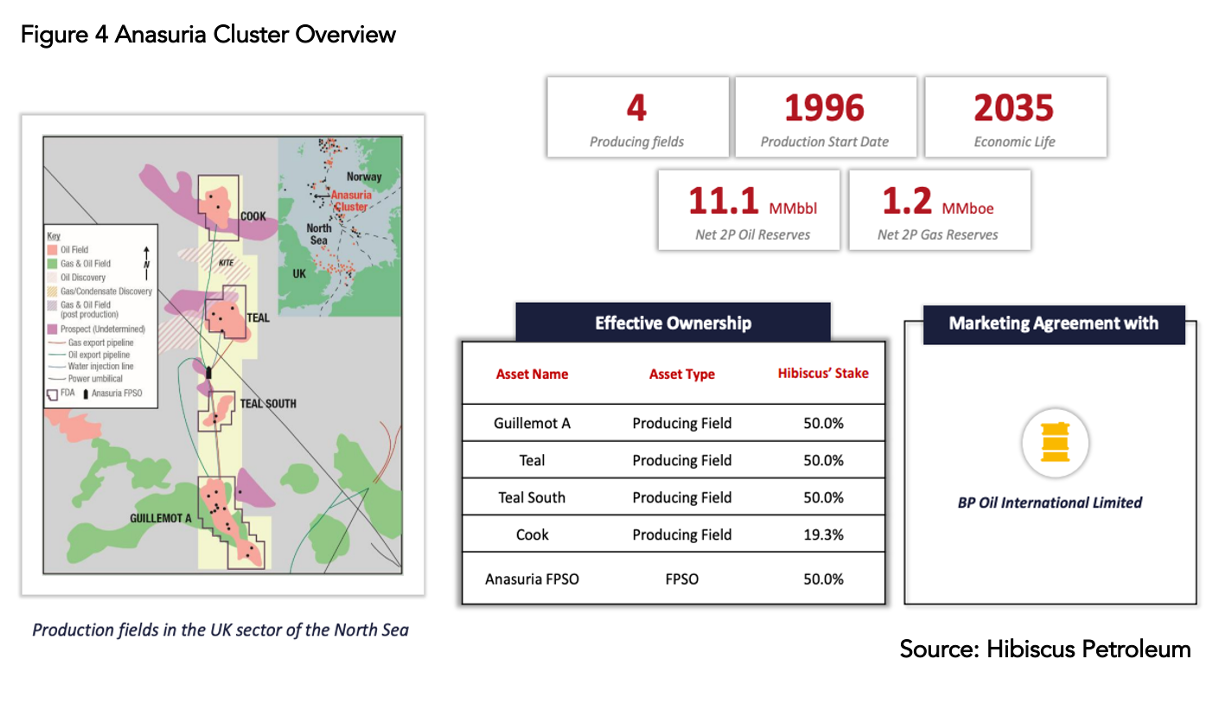Click the North Sea production fields caption
The image size is (1226, 710).
click(220, 630)
